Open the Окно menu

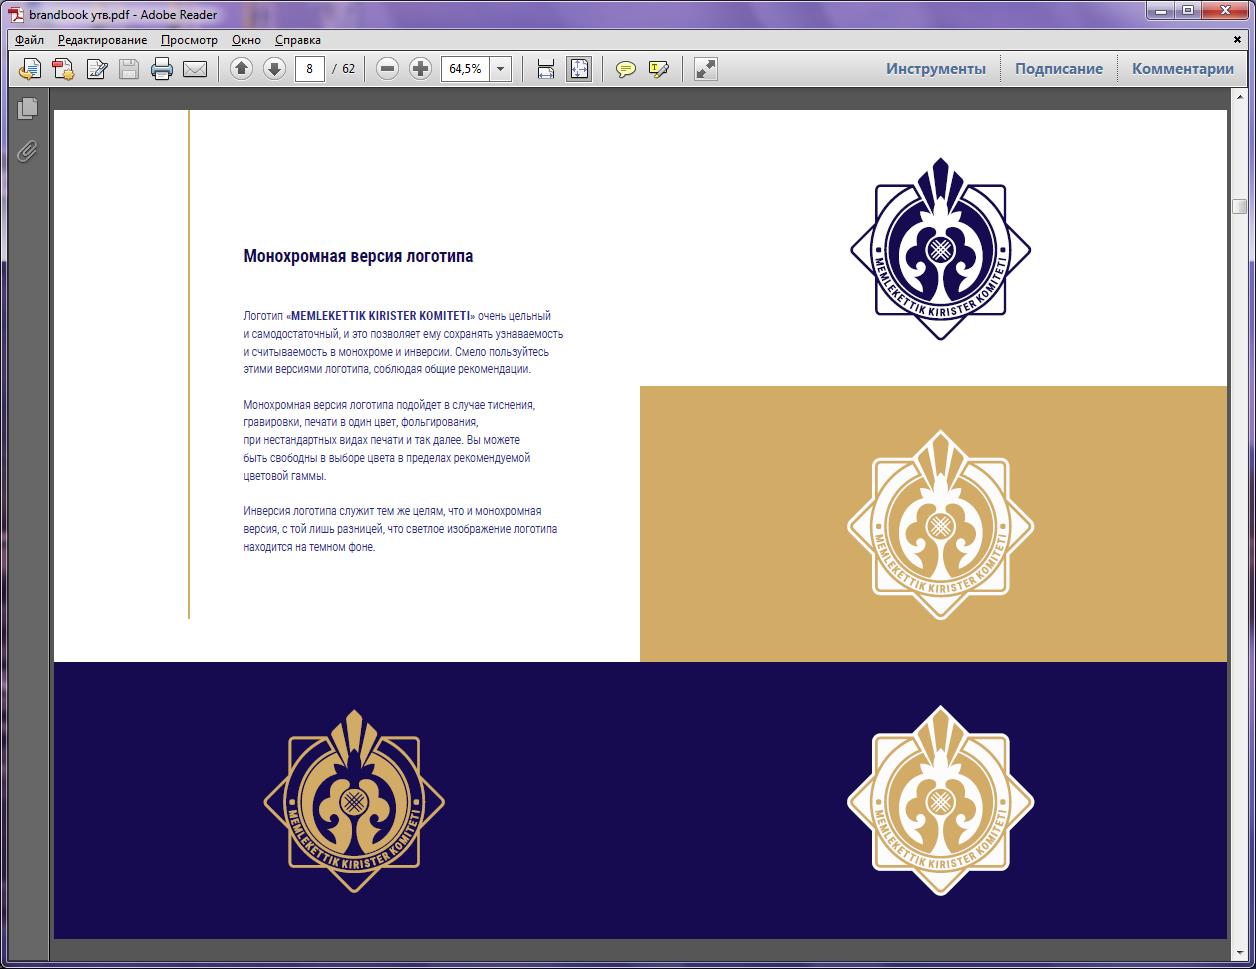[x=246, y=40]
